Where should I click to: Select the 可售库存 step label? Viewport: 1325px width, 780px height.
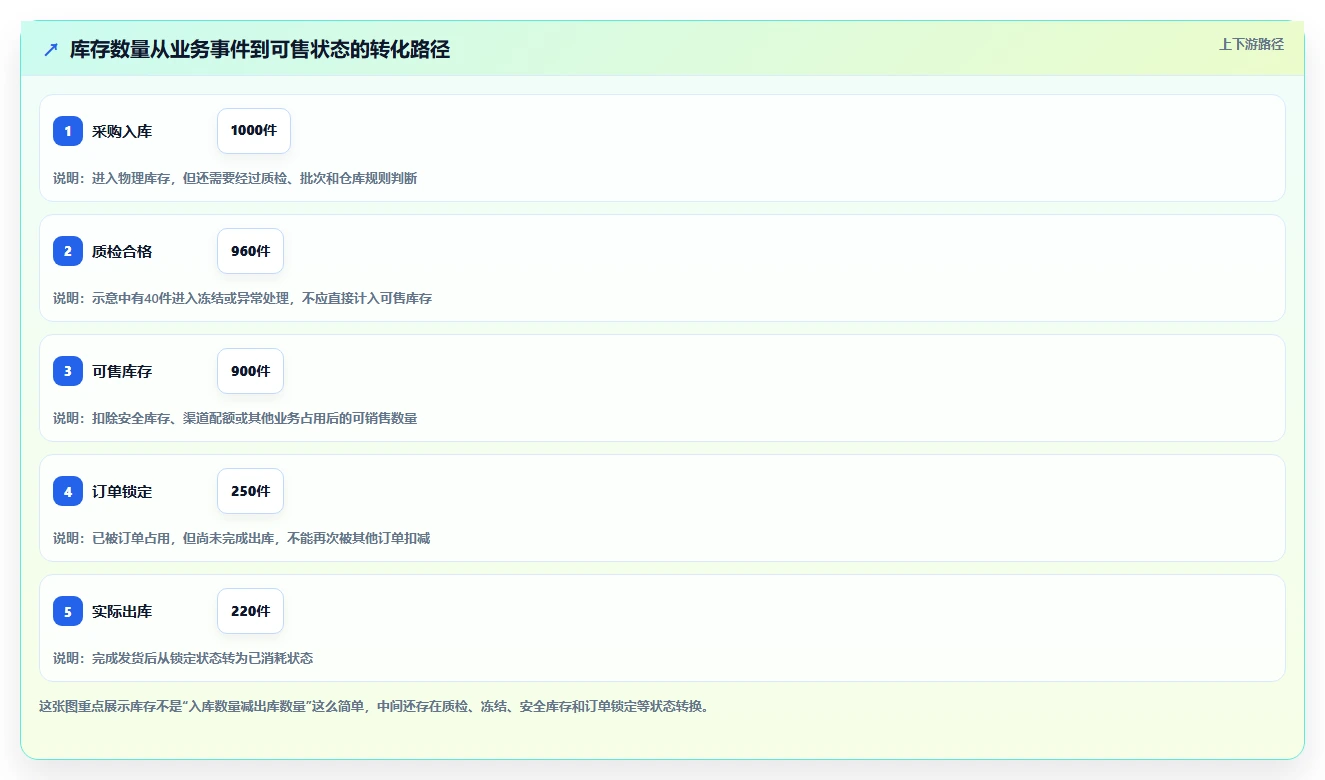pyautogui.click(x=122, y=371)
